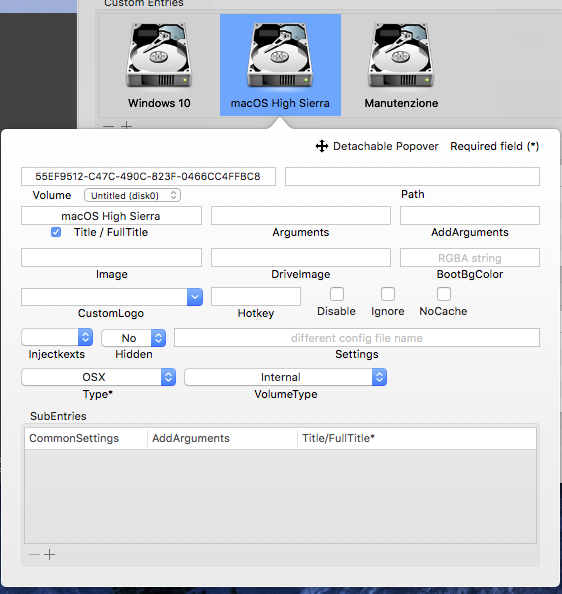Open the Hidden dropdown set to No
Screen dimensions: 562x594
point(134,338)
